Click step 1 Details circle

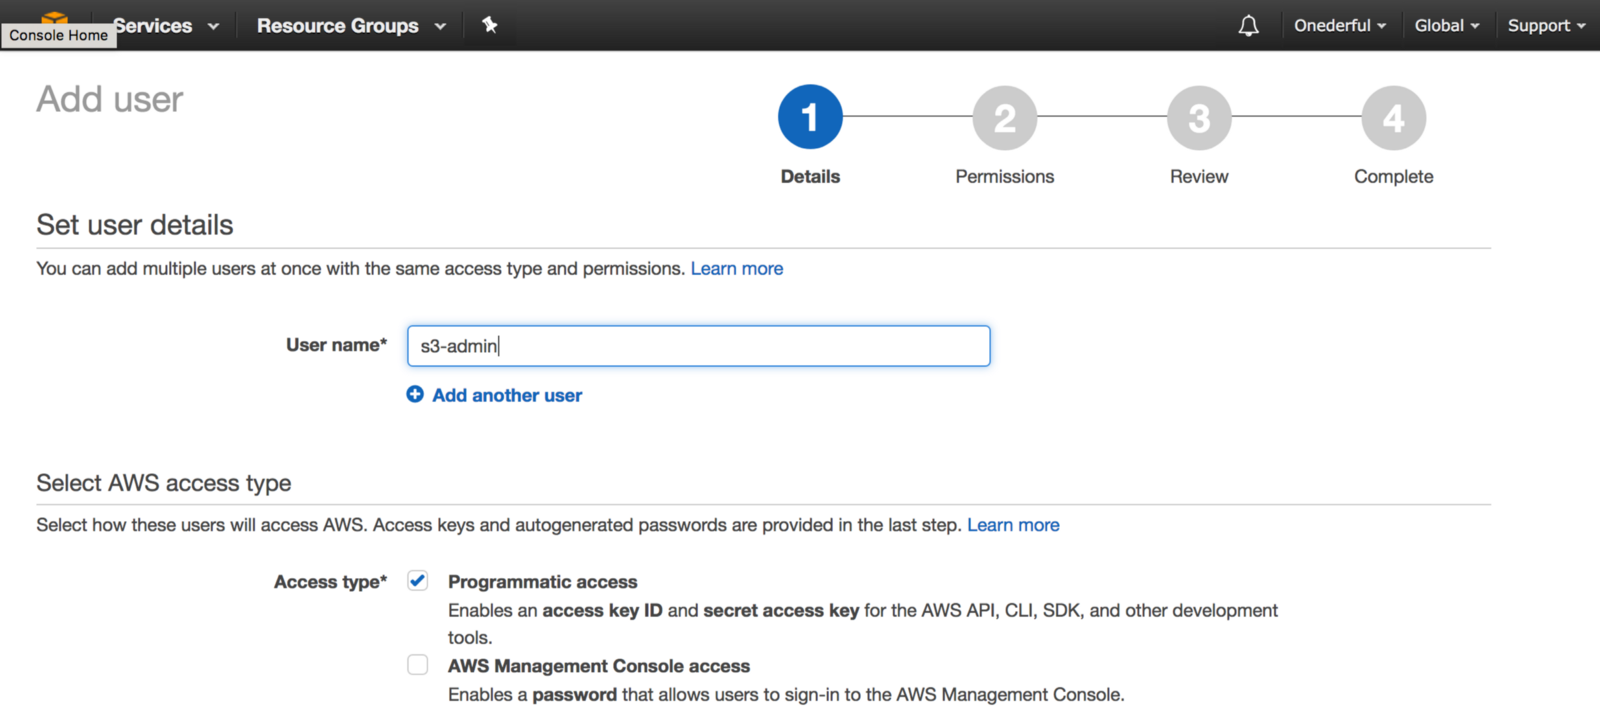(x=810, y=118)
